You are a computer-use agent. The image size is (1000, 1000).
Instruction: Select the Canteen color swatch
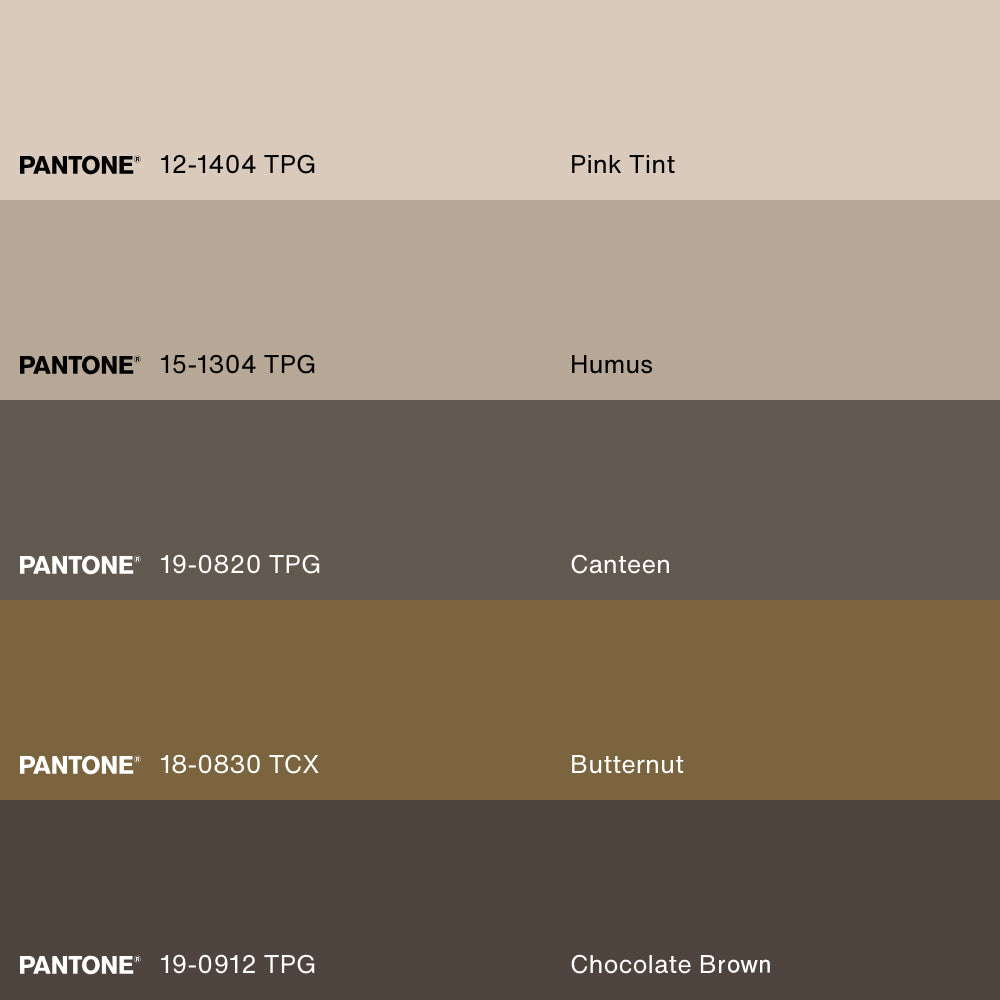point(500,500)
